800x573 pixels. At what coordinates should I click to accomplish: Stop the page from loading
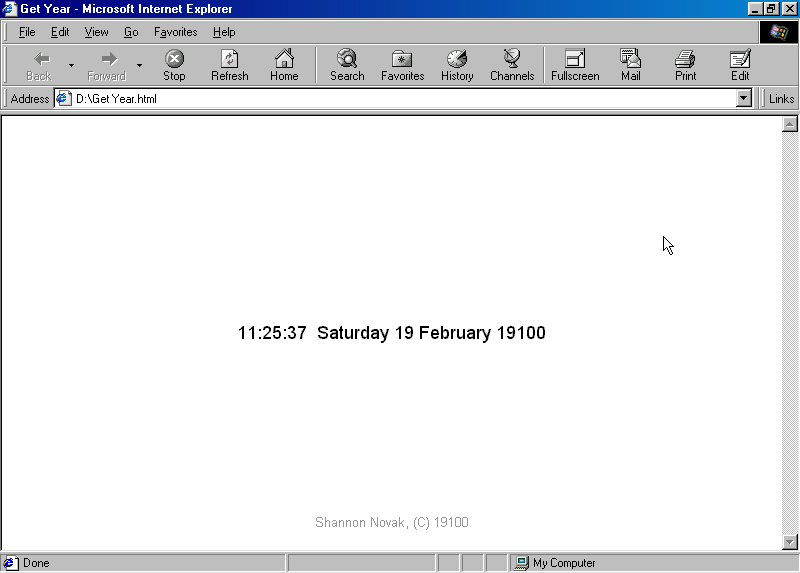(174, 66)
